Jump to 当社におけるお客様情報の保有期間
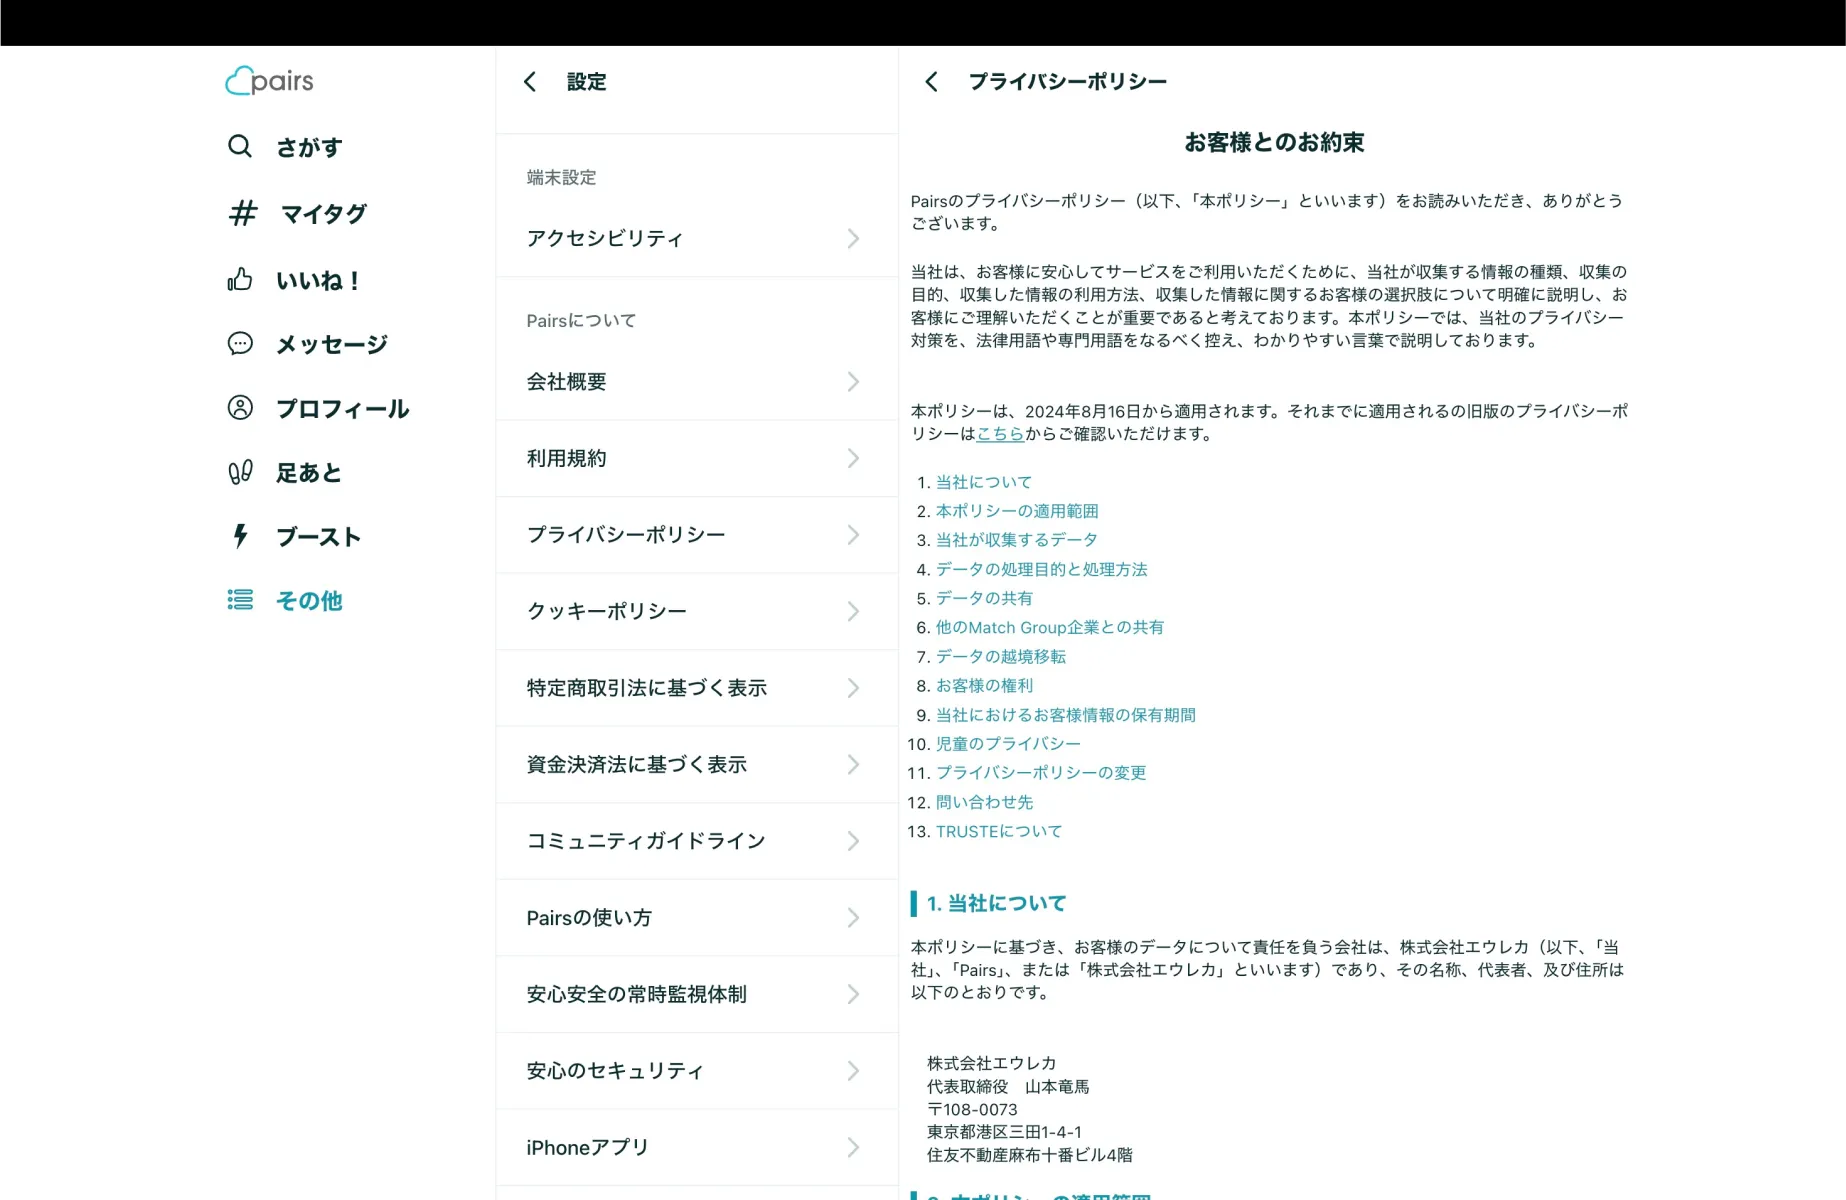 click(1066, 715)
